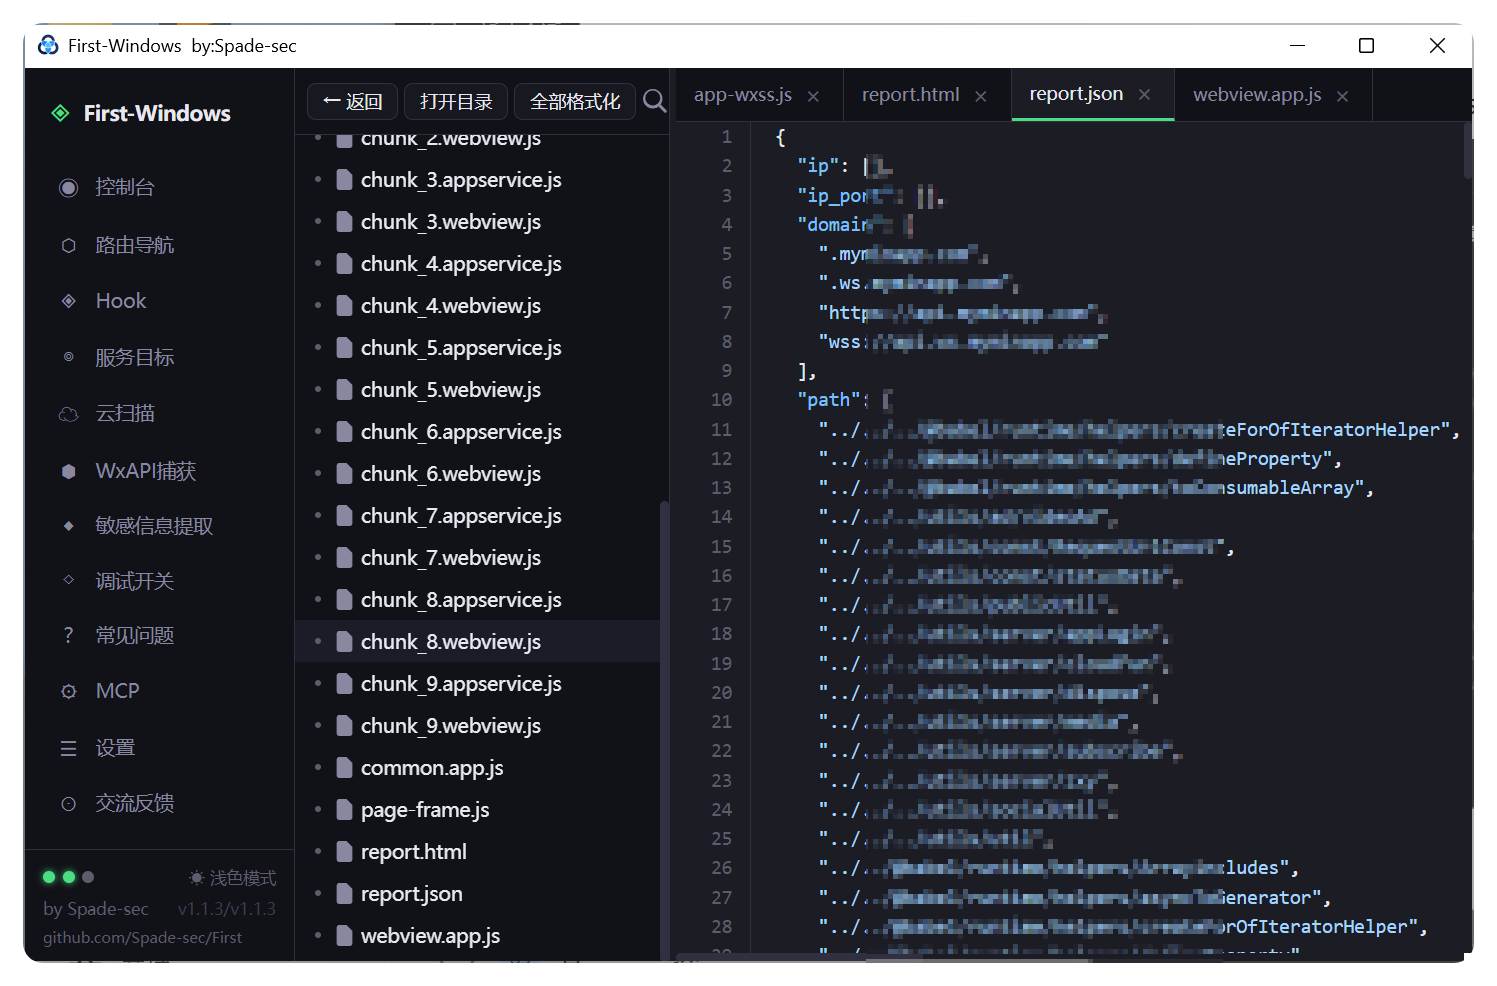
Task: Click the 服务目标 target icon
Action: tap(68, 357)
